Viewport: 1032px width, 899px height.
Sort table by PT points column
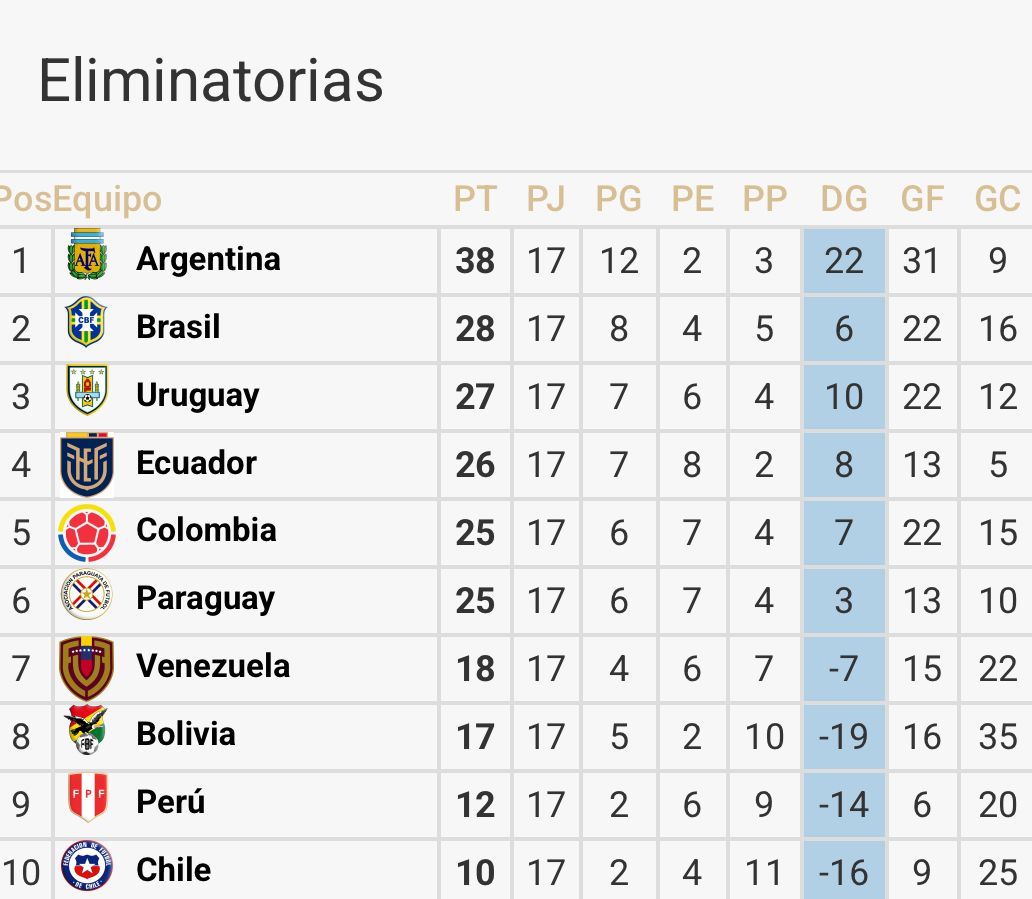(x=475, y=199)
